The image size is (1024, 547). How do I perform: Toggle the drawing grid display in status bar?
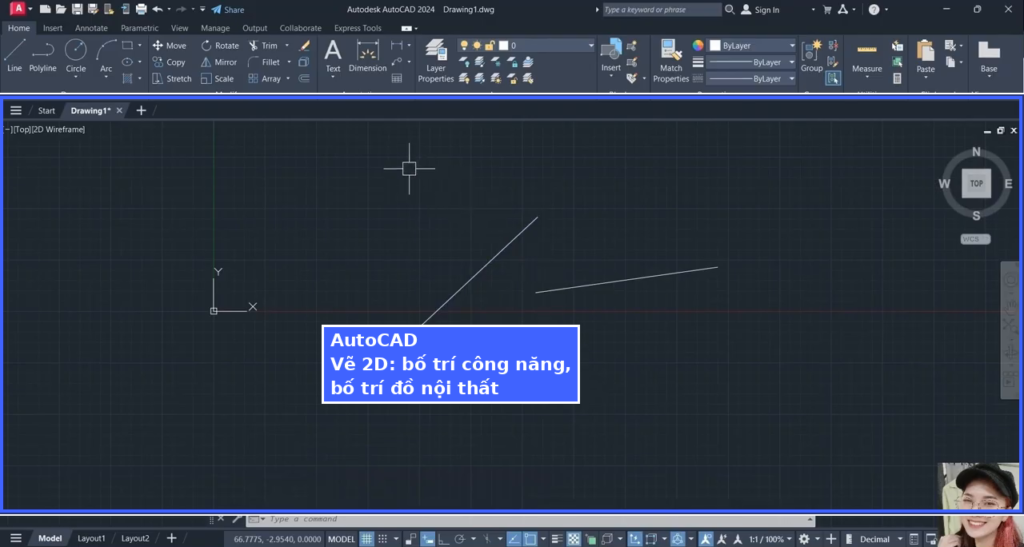pos(367,539)
